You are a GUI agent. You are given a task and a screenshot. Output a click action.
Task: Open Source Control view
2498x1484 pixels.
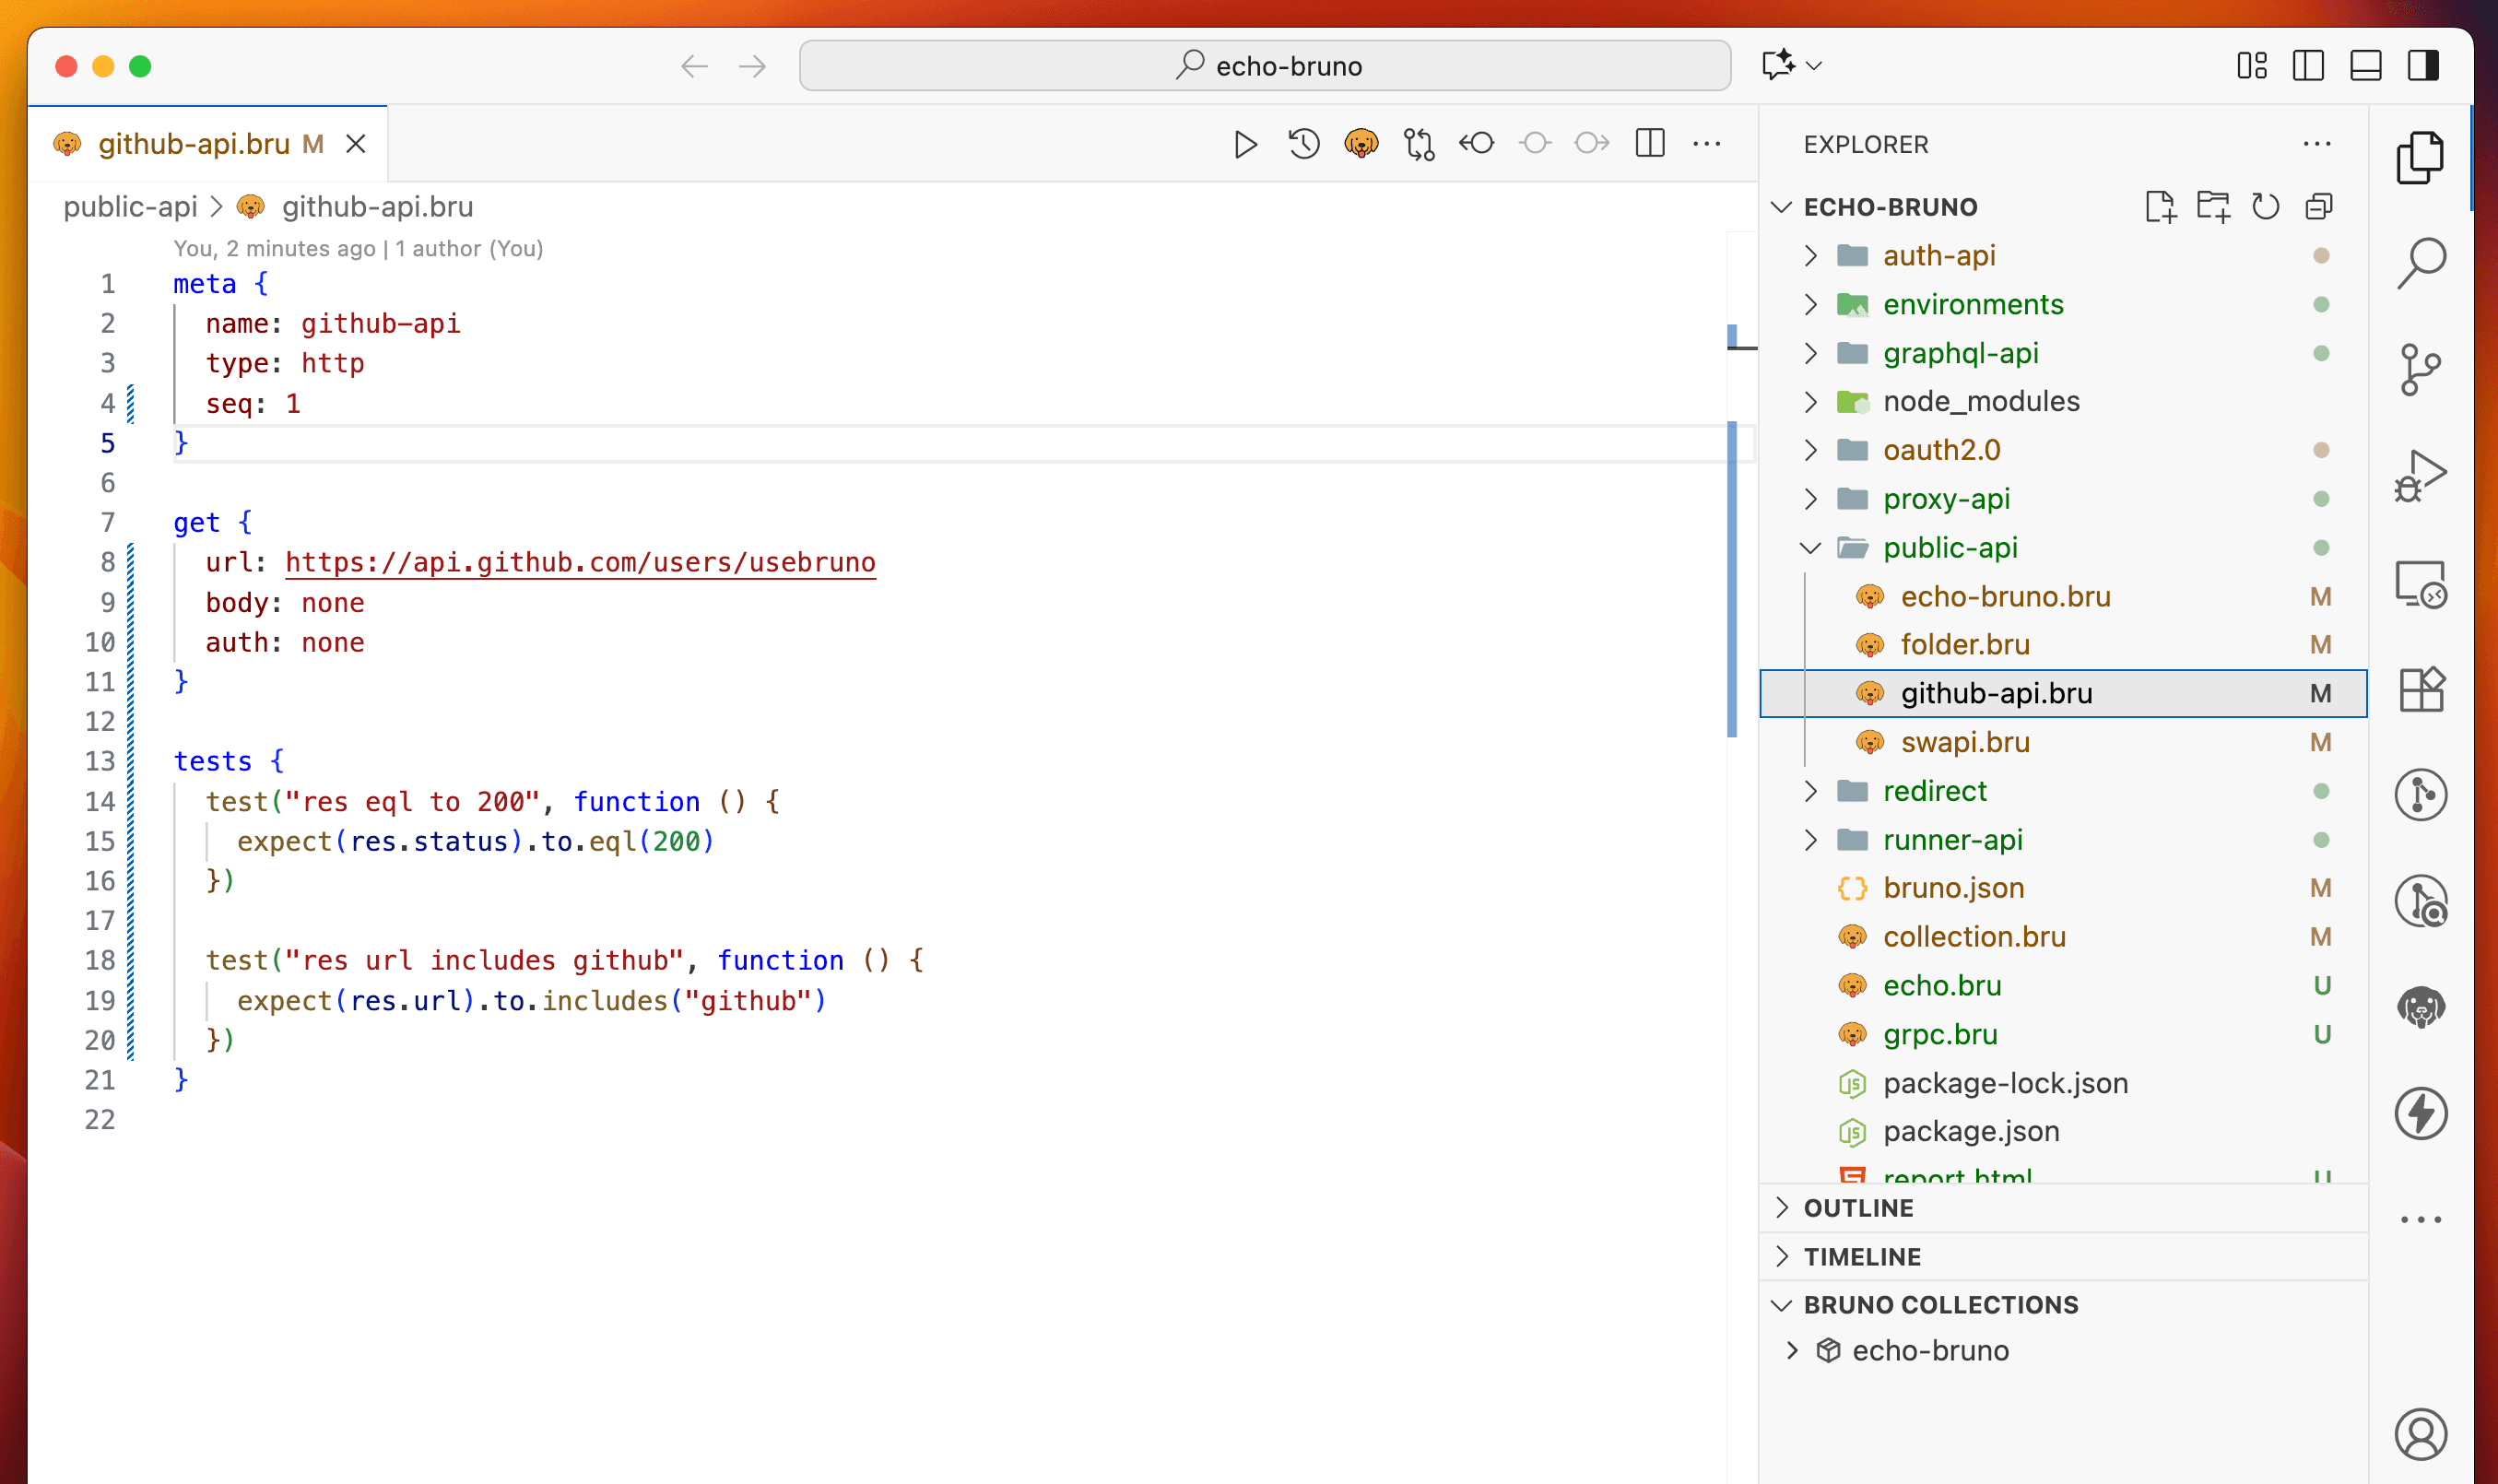[2422, 369]
